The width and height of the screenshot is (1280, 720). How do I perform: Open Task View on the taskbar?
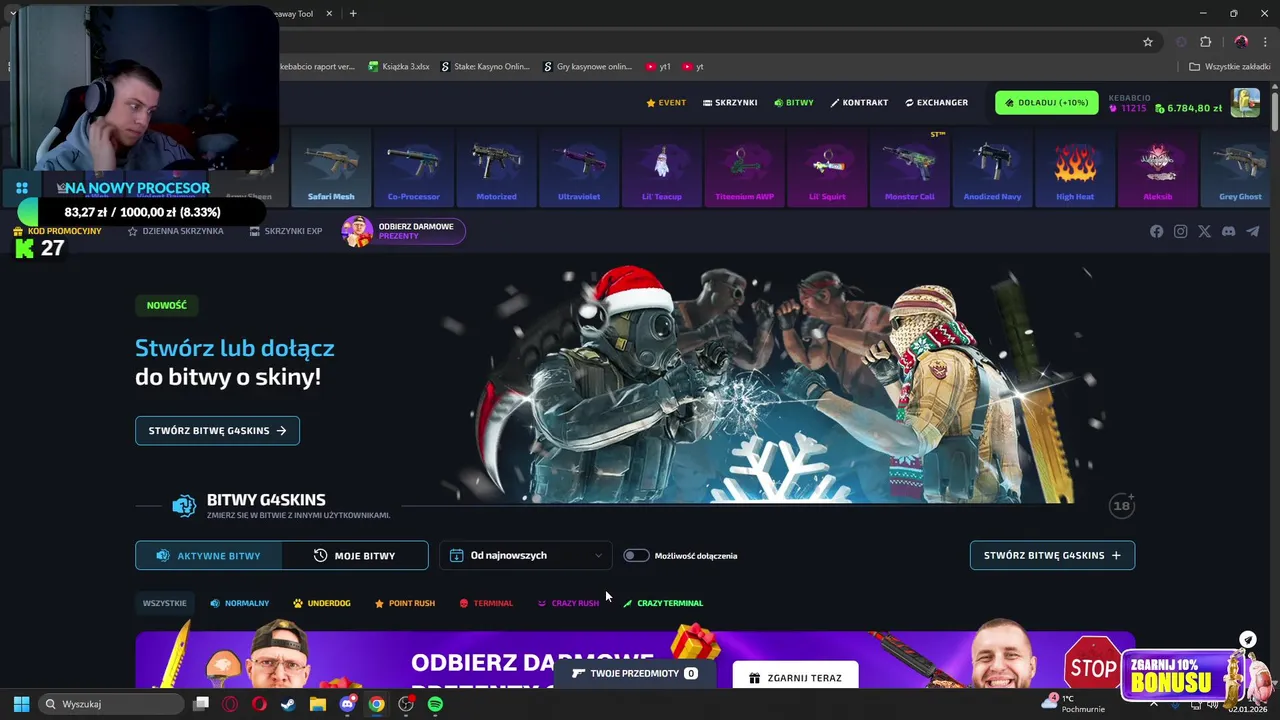(200, 704)
